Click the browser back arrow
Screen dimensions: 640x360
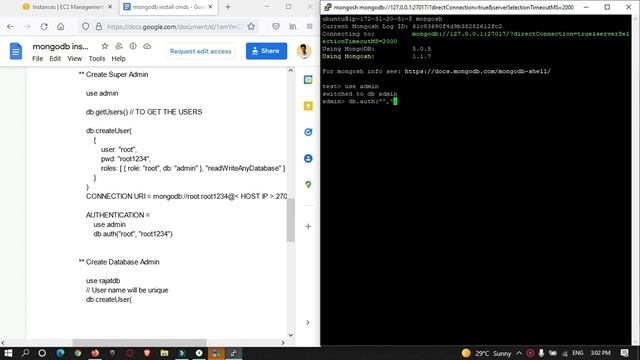(x=10, y=27)
